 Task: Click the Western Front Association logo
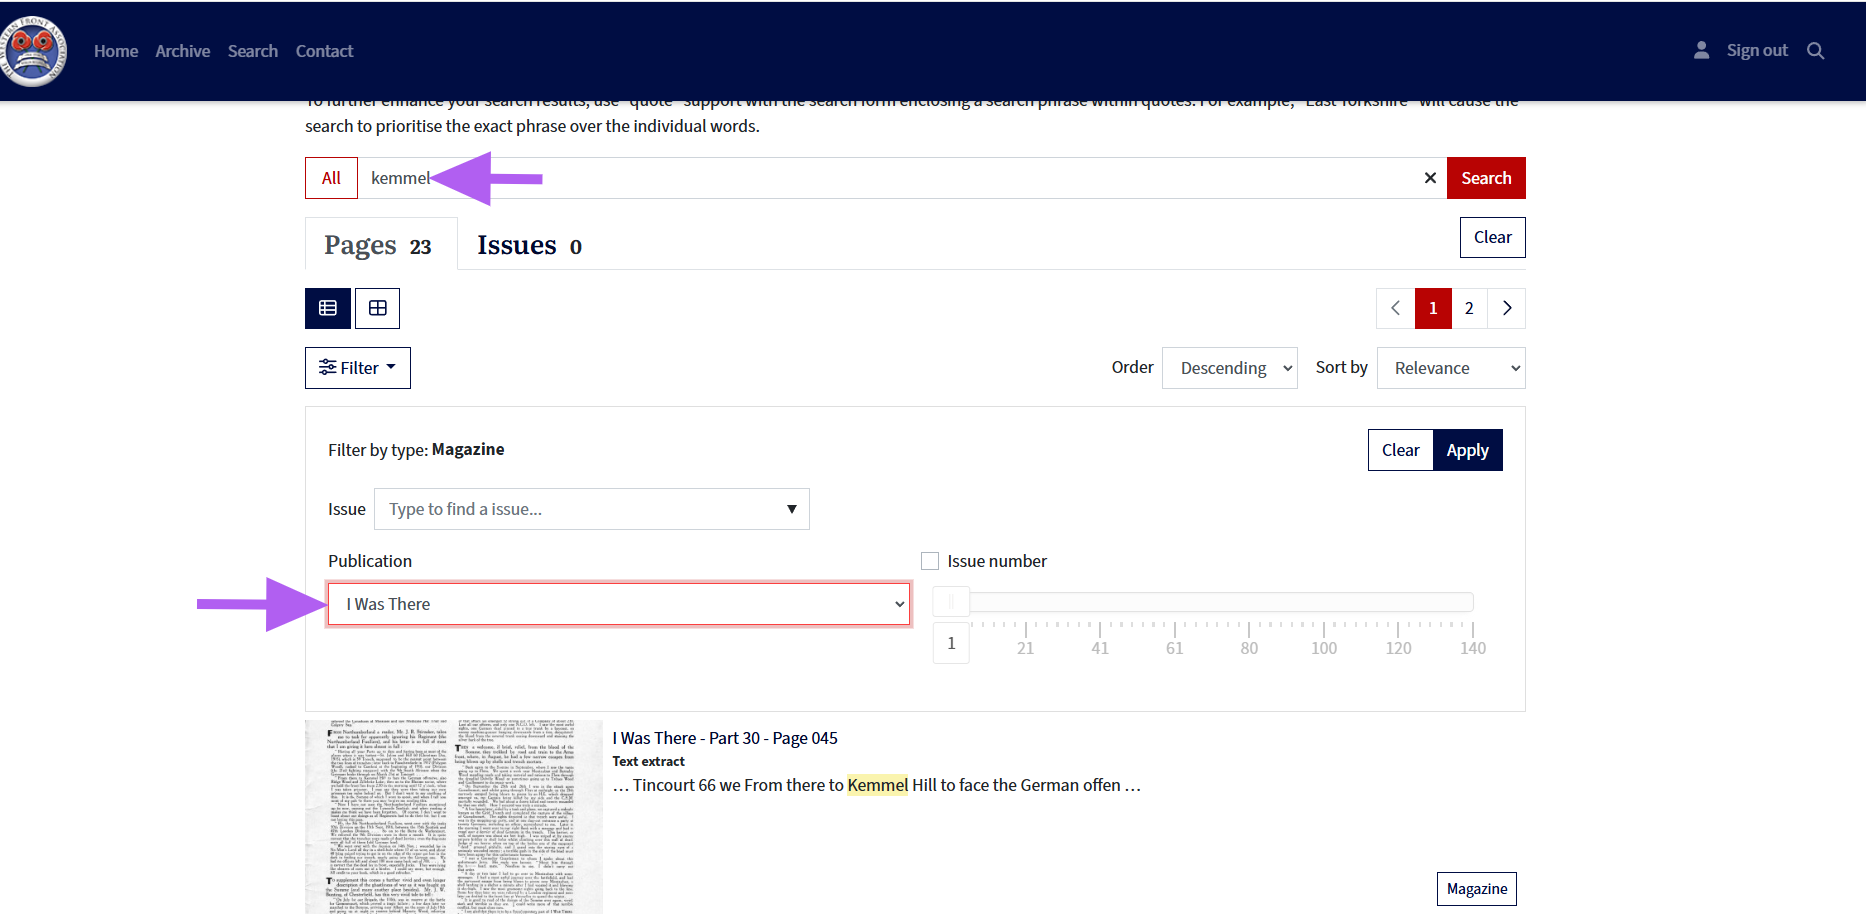point(34,51)
